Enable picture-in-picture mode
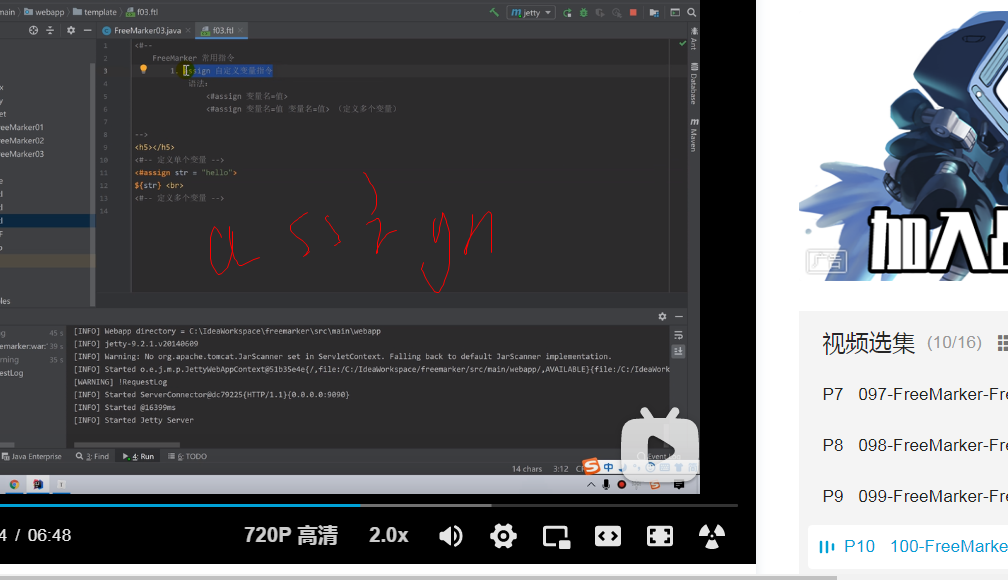Image resolution: width=1008 pixels, height=580 pixels. (x=556, y=536)
